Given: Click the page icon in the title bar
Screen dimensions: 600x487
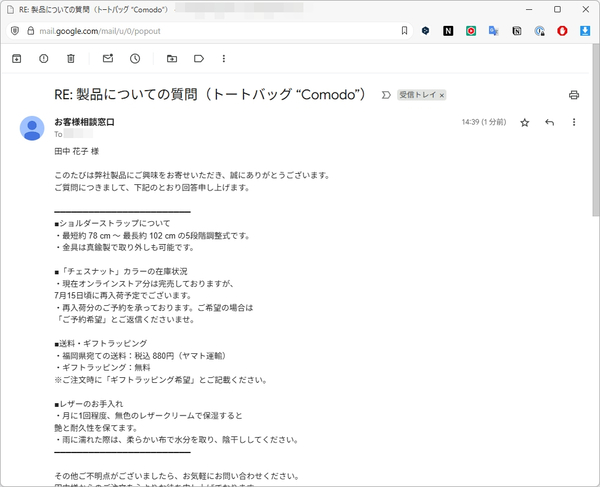Looking at the screenshot, I should click(x=11, y=10).
